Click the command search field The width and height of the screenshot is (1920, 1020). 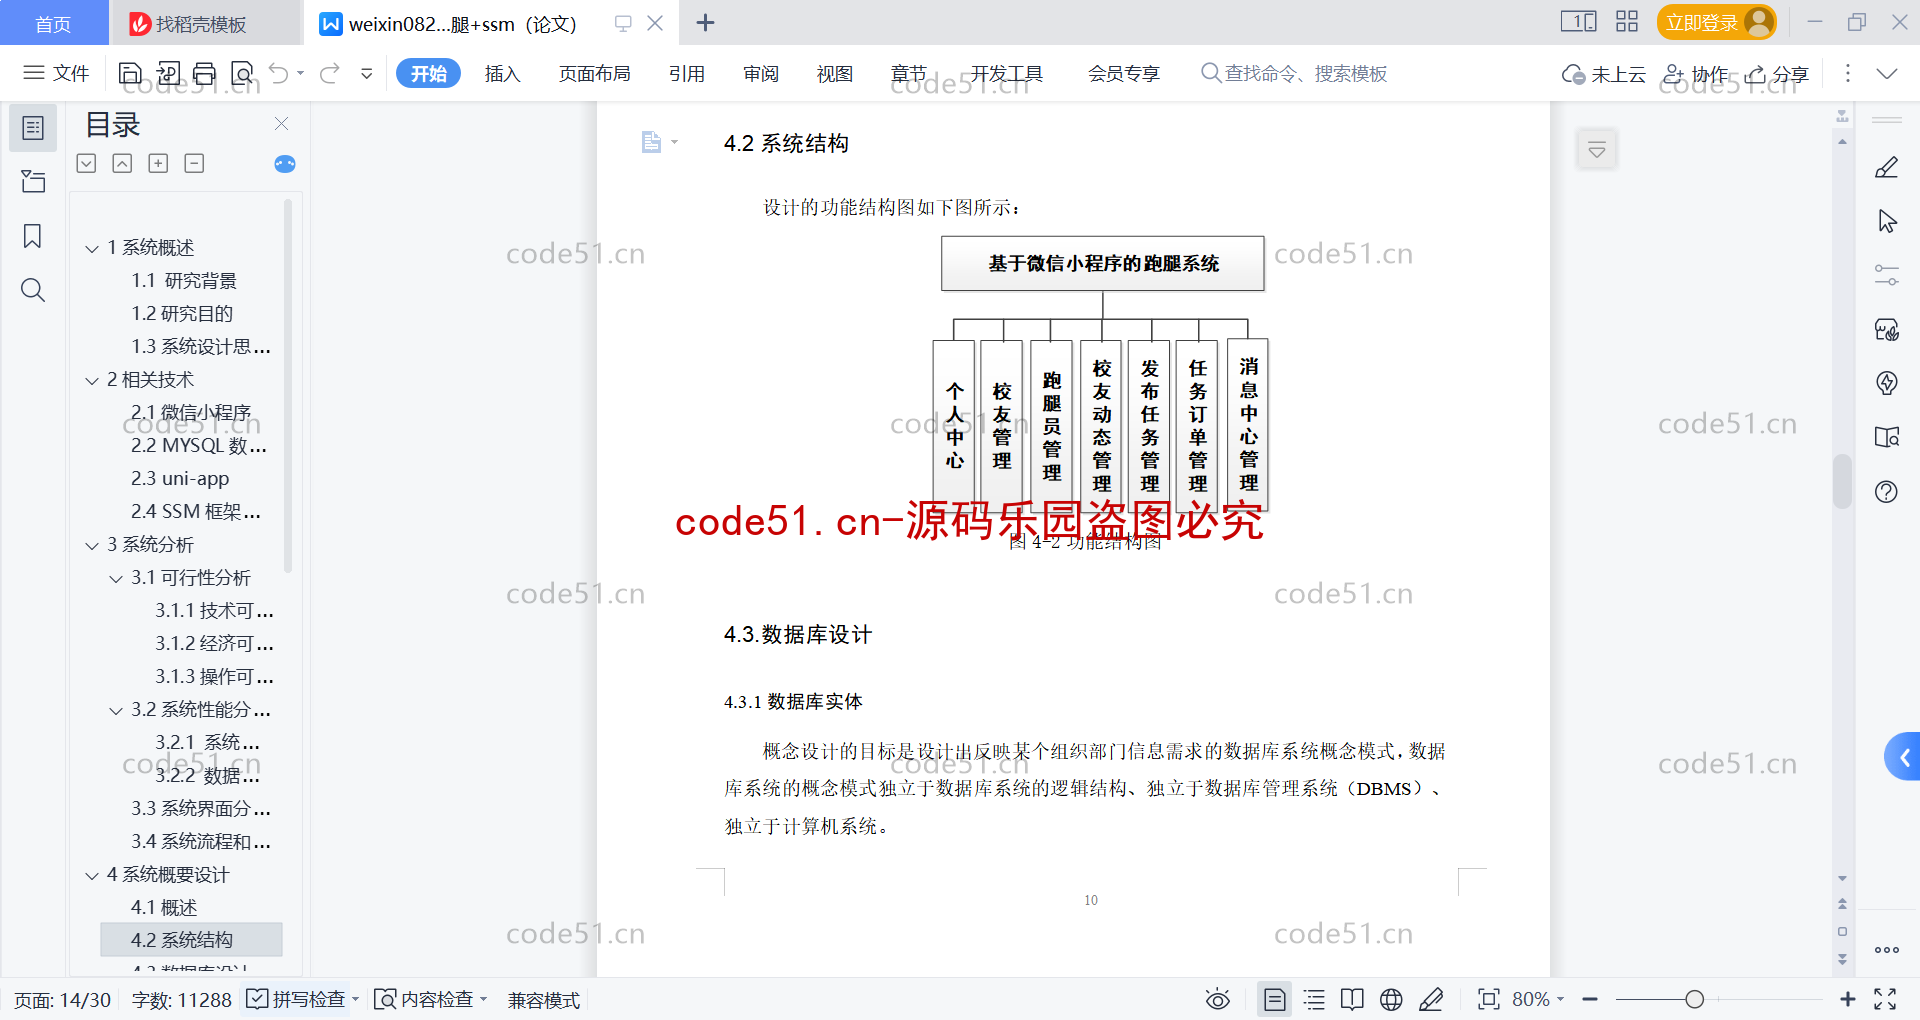(x=1294, y=73)
